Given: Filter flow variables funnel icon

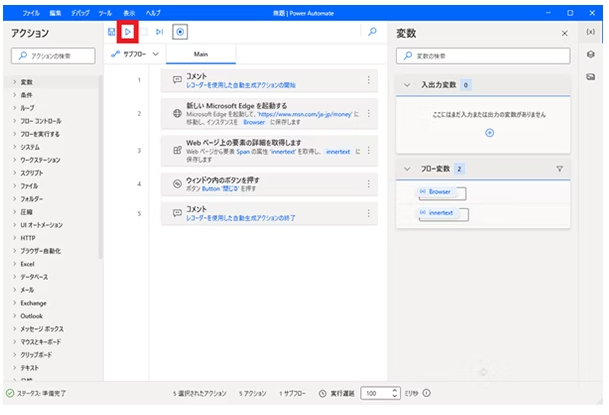Looking at the screenshot, I should (x=559, y=169).
